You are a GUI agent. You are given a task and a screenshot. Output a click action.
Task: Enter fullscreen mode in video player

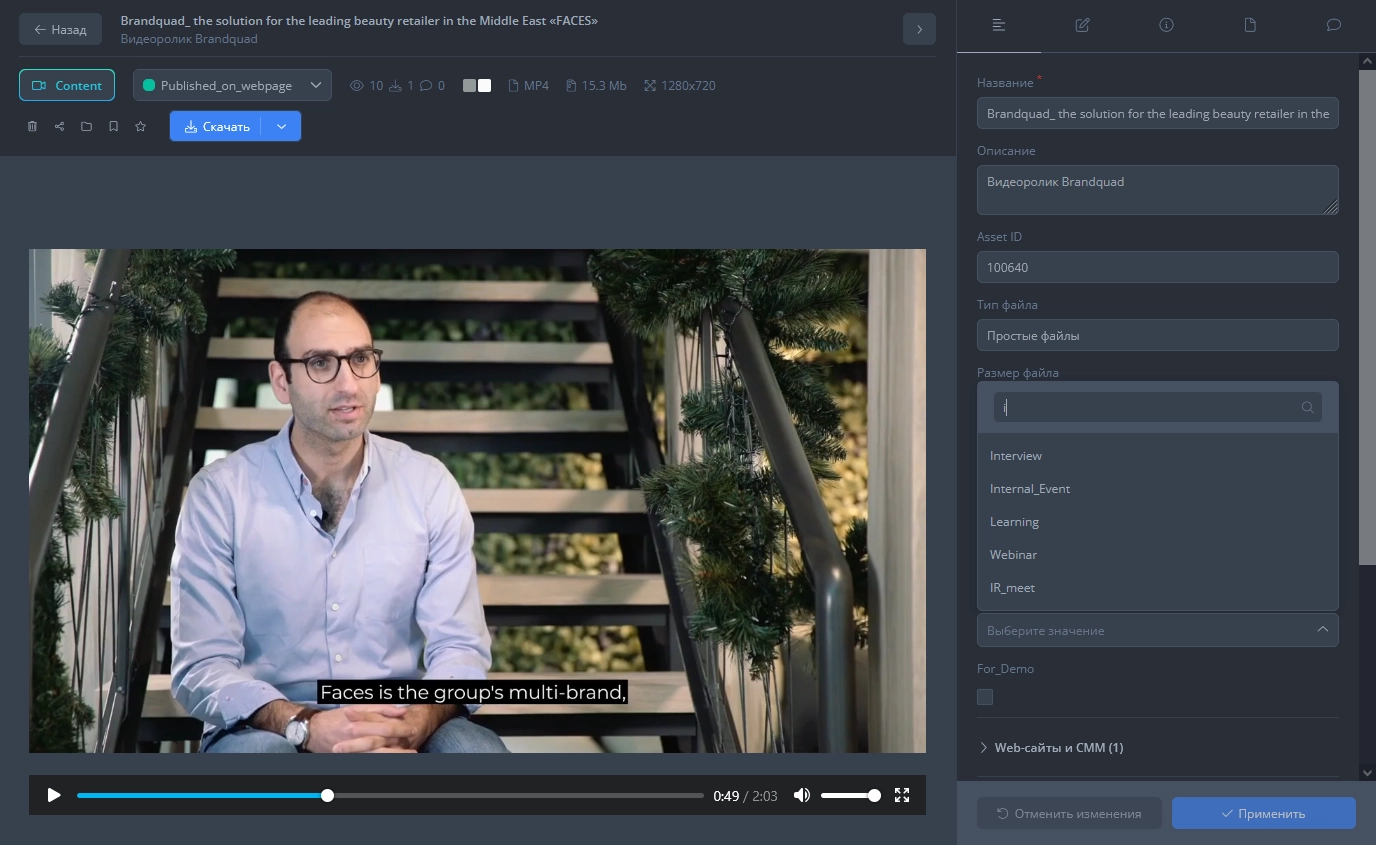pyautogui.click(x=902, y=795)
